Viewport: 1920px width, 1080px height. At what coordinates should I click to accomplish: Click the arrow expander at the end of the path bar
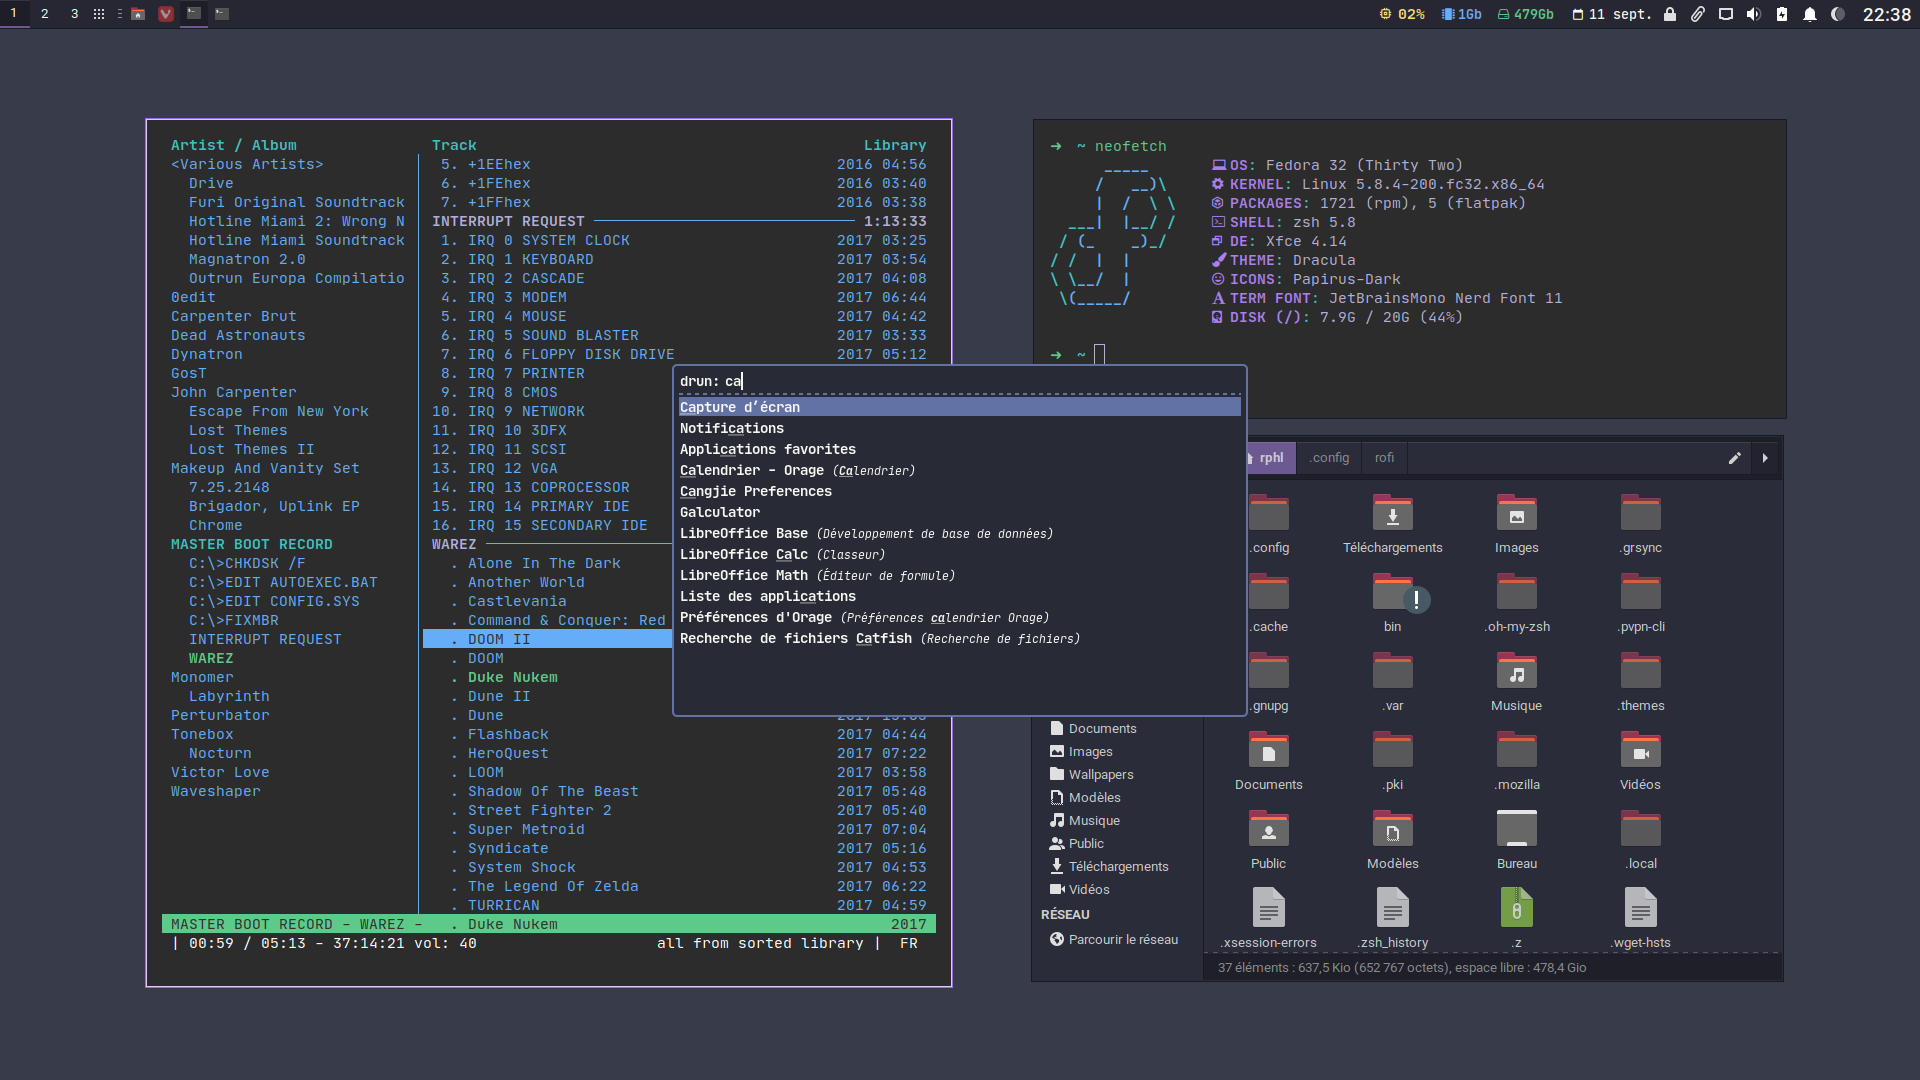[1765, 458]
